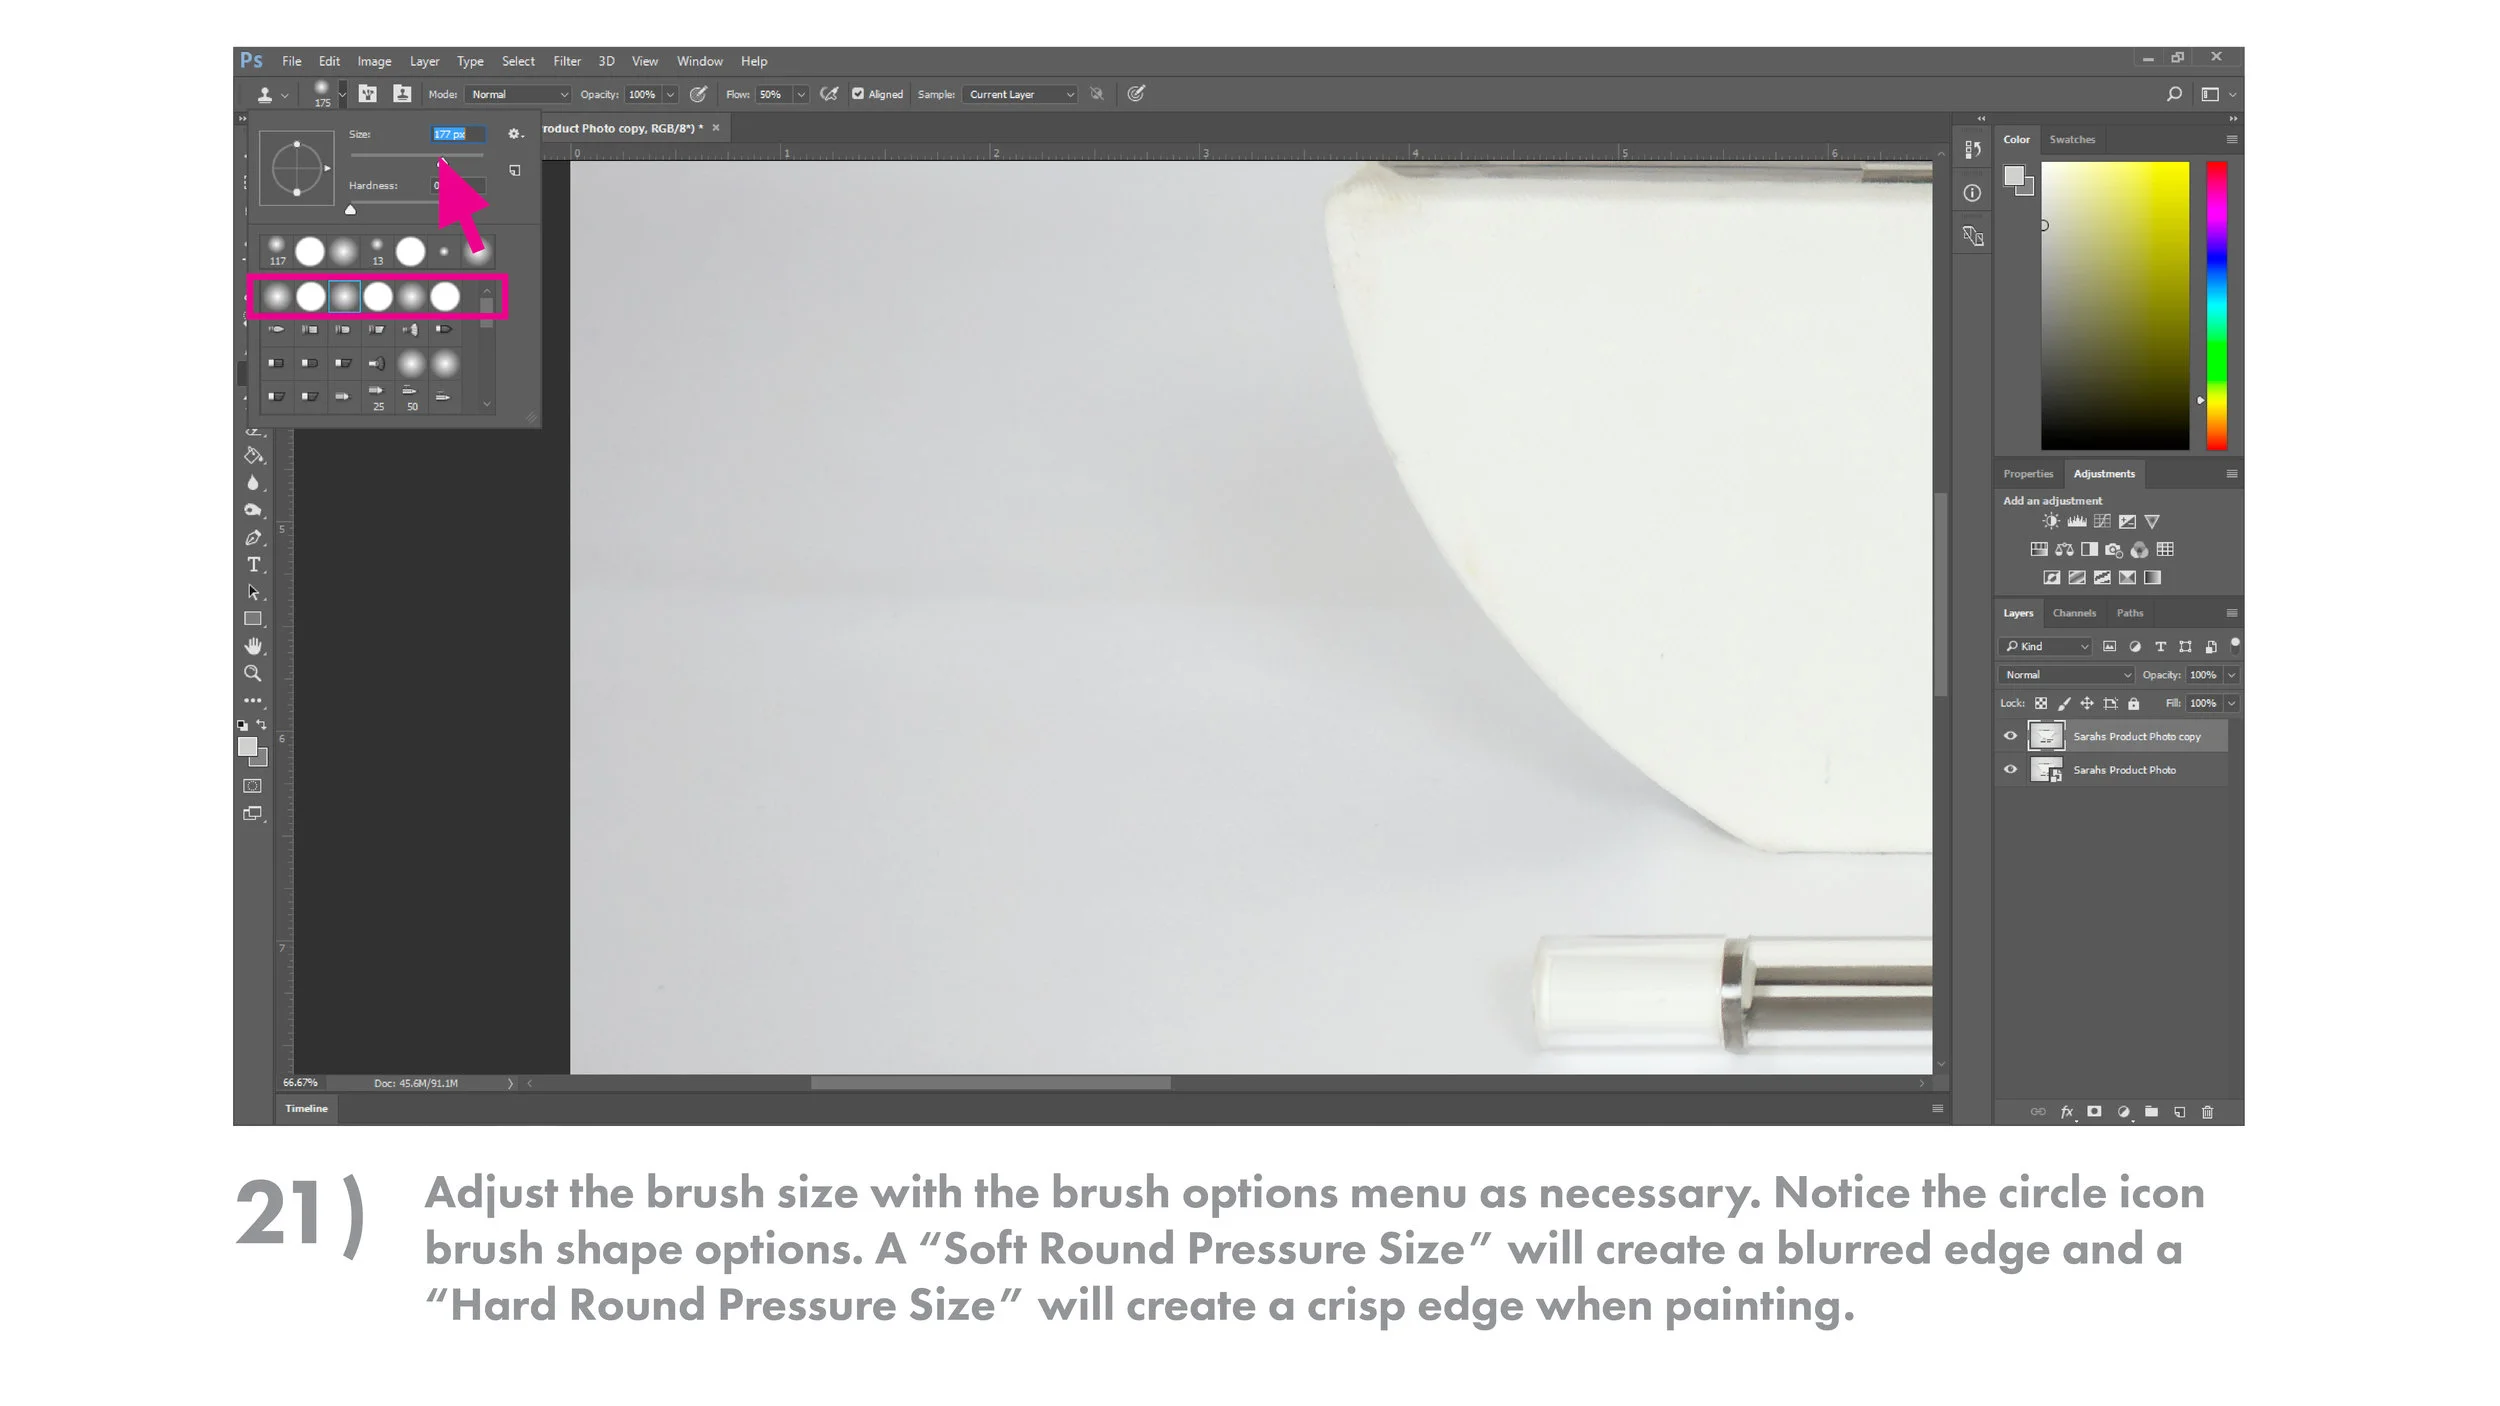Open the Window menu
The height and width of the screenshot is (1406, 2500).
[x=699, y=61]
